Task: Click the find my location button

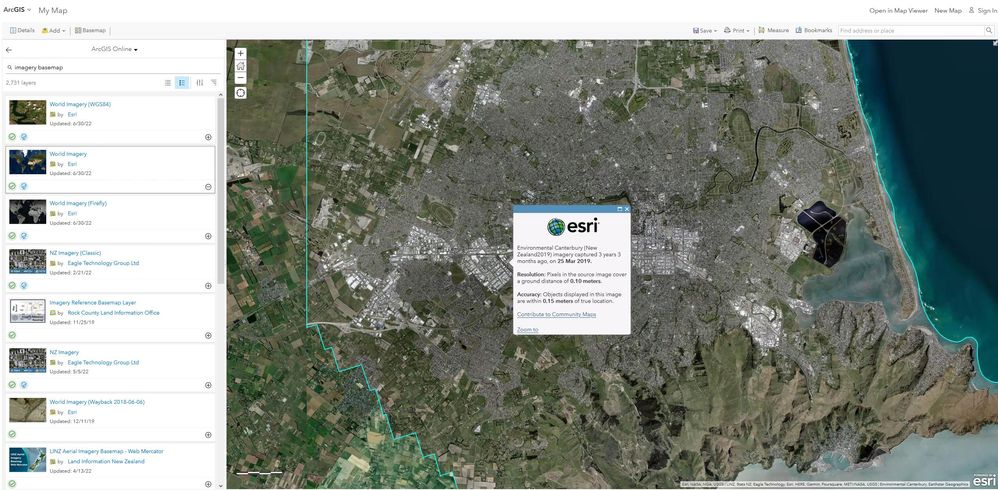Action: click(241, 93)
